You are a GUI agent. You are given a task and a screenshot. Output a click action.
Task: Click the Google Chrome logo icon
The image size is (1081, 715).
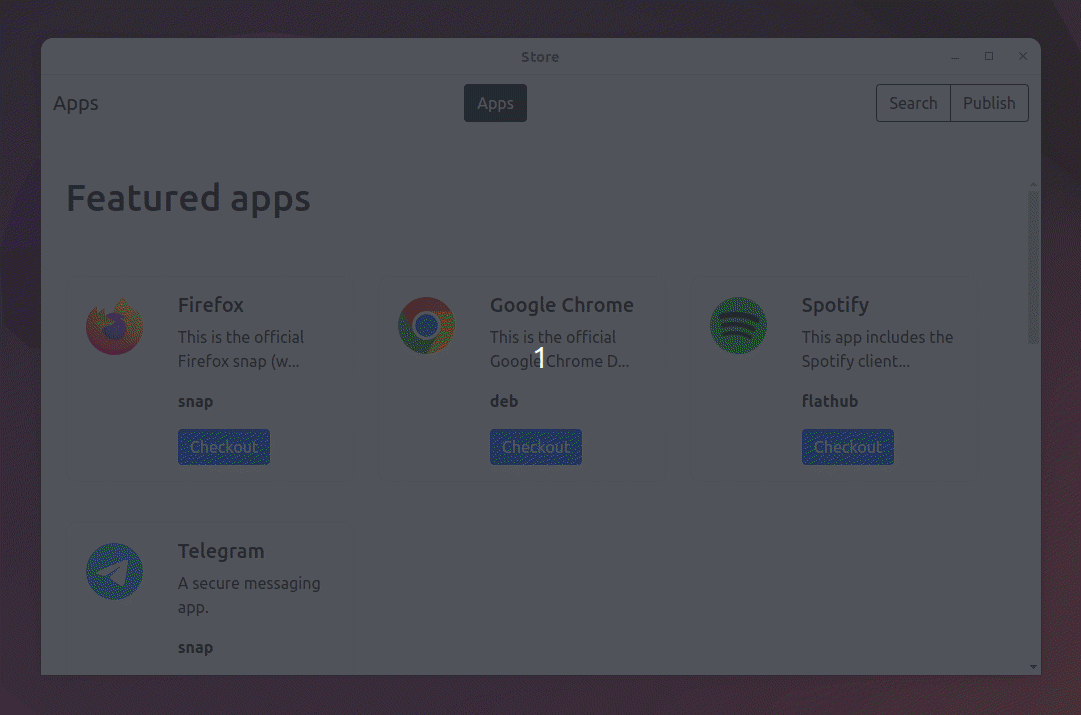tap(426, 326)
